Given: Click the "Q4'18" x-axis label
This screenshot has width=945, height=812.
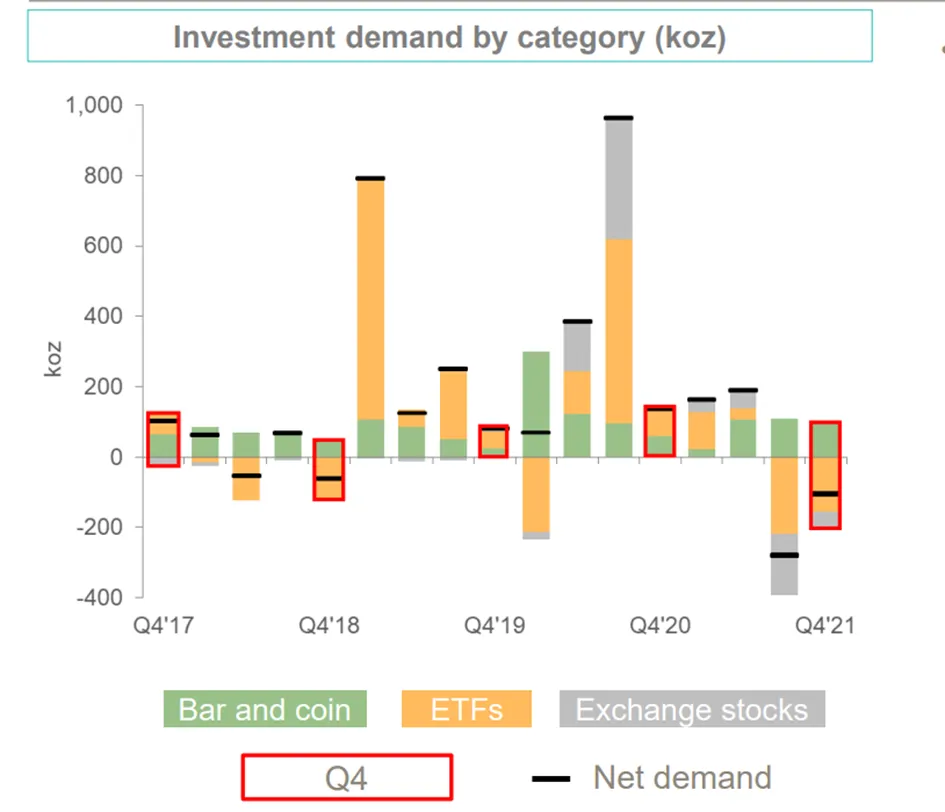Looking at the screenshot, I should [x=329, y=625].
